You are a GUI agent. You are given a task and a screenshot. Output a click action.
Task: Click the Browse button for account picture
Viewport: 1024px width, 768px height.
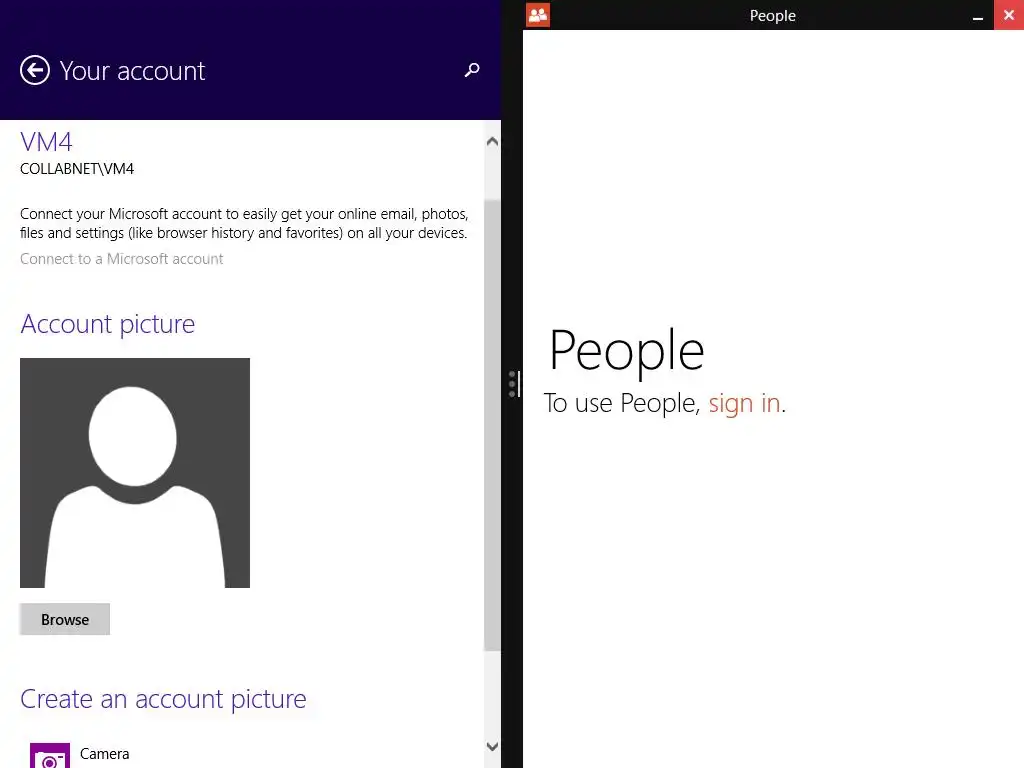65,619
